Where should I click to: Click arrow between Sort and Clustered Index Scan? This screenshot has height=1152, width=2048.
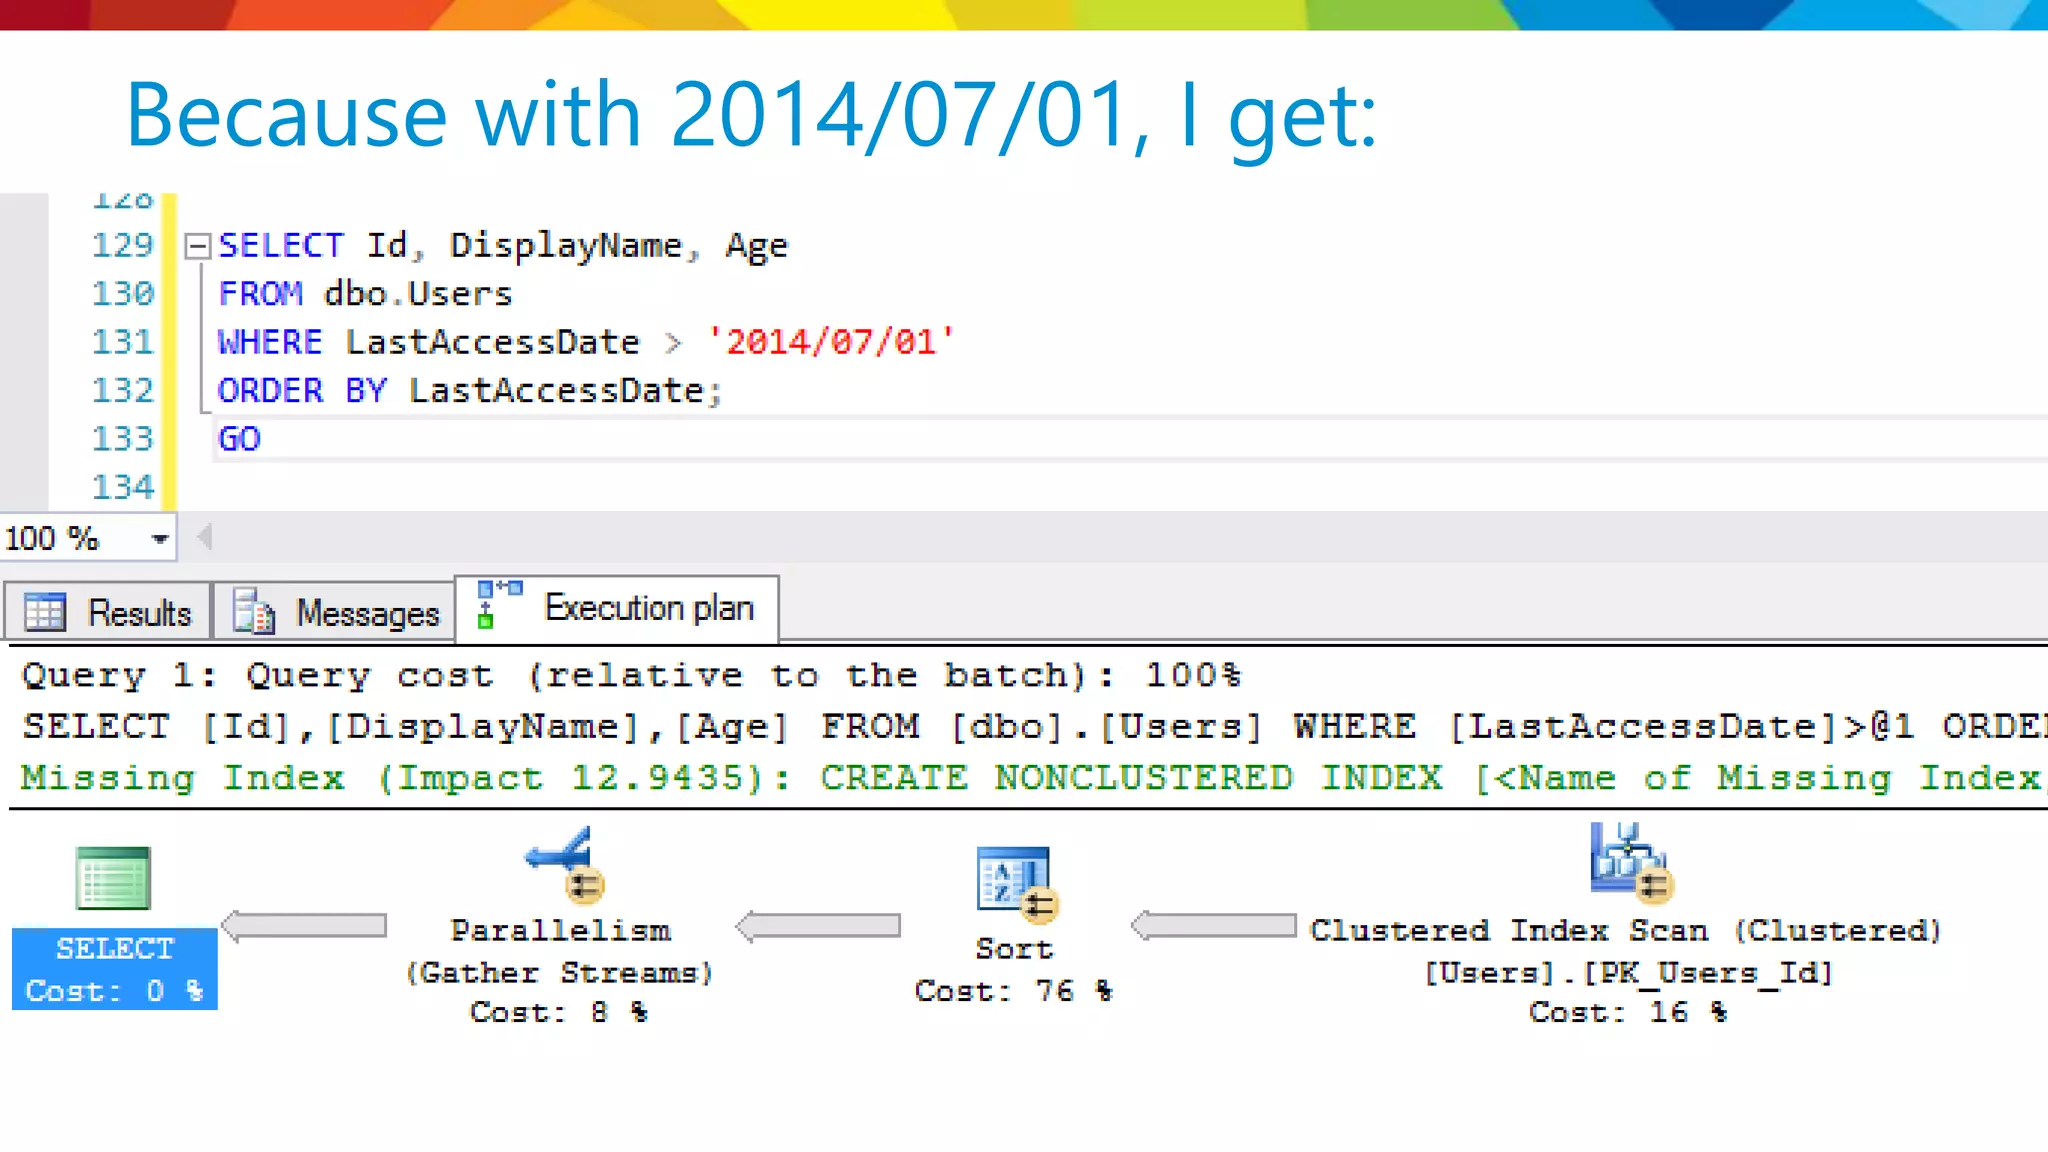[1213, 926]
